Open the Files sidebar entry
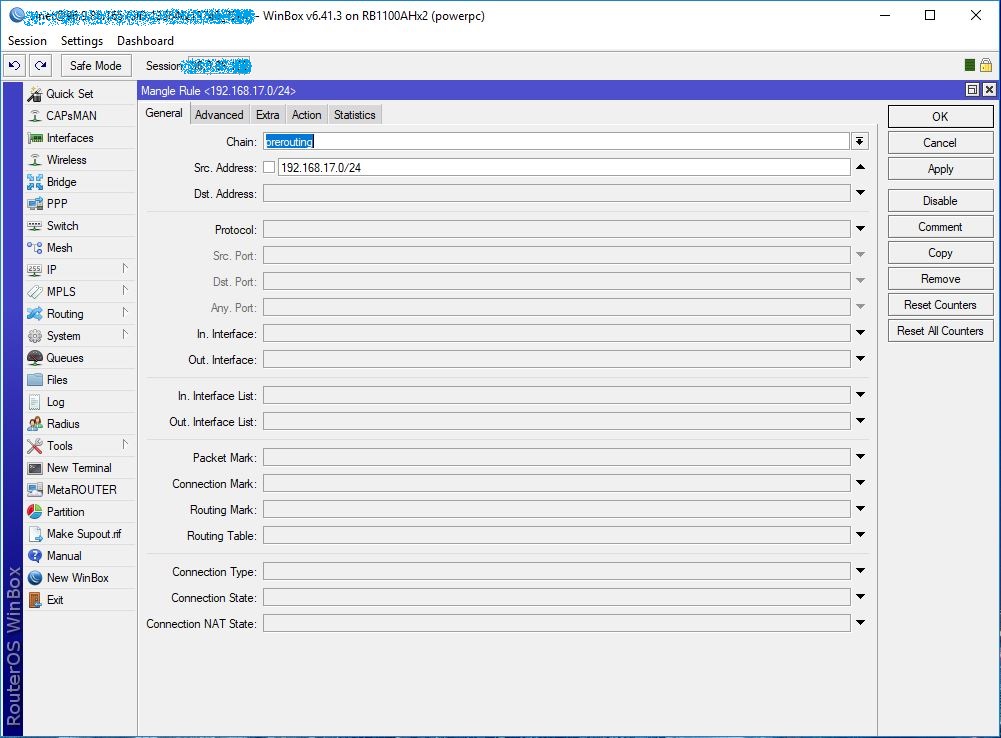The height and width of the screenshot is (738, 1001). point(80,380)
